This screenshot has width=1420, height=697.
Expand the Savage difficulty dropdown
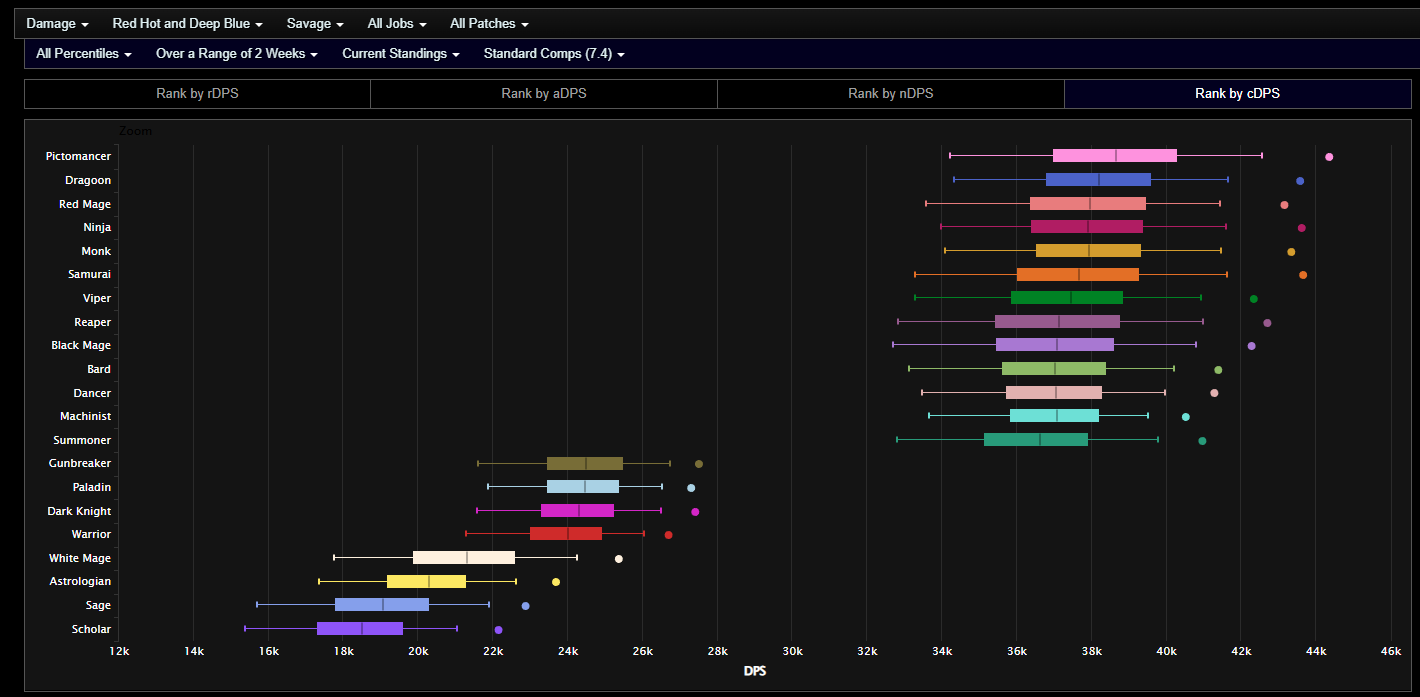click(315, 23)
